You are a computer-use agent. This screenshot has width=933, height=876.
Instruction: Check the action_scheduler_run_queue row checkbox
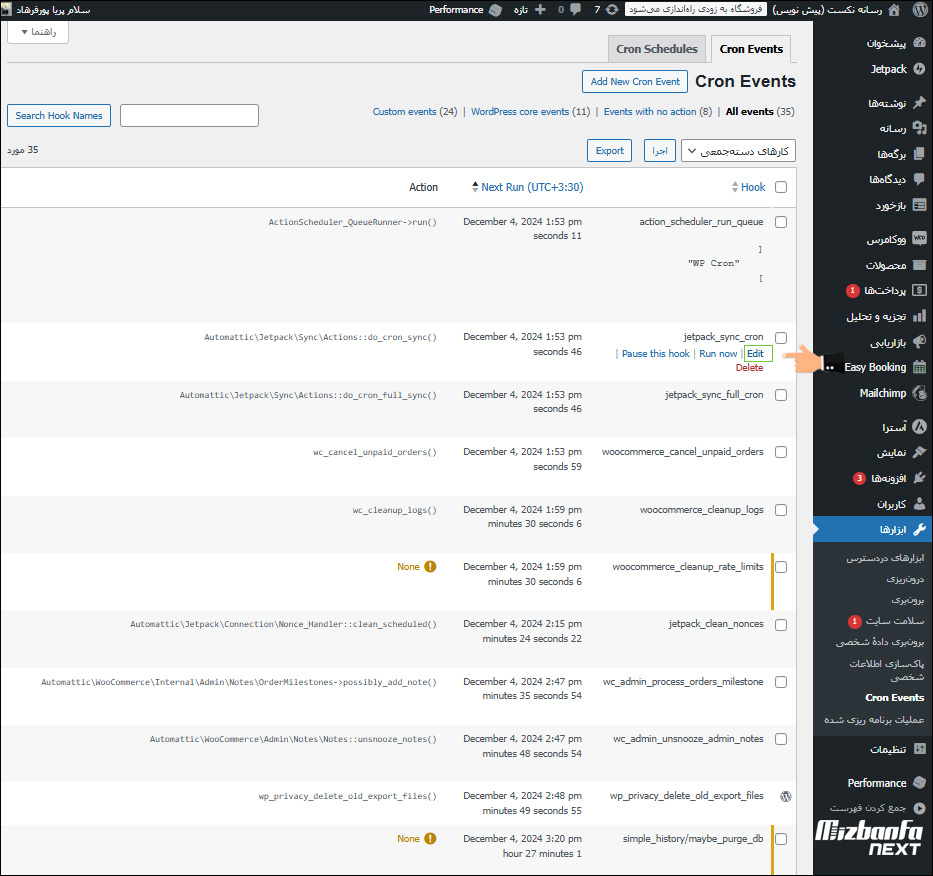[781, 222]
